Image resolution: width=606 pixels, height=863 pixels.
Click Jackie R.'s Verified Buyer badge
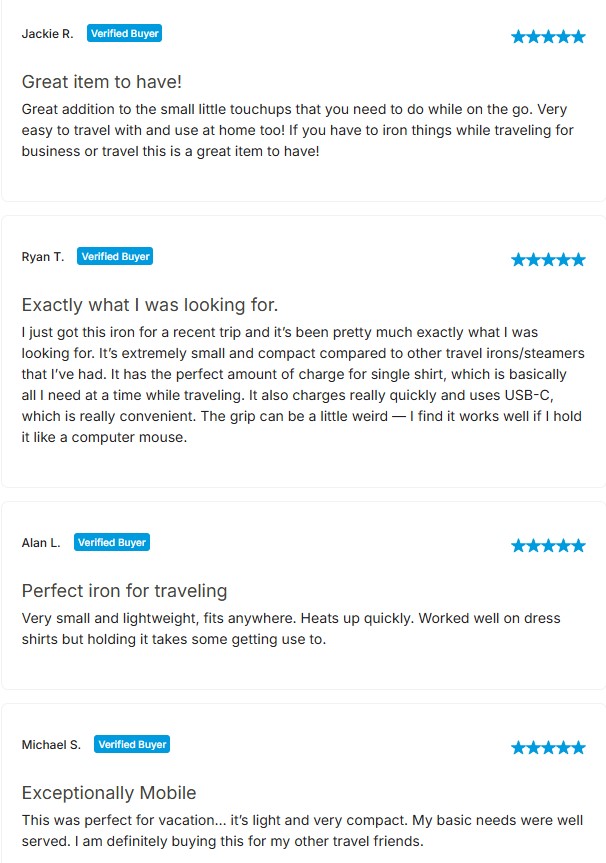[125, 33]
